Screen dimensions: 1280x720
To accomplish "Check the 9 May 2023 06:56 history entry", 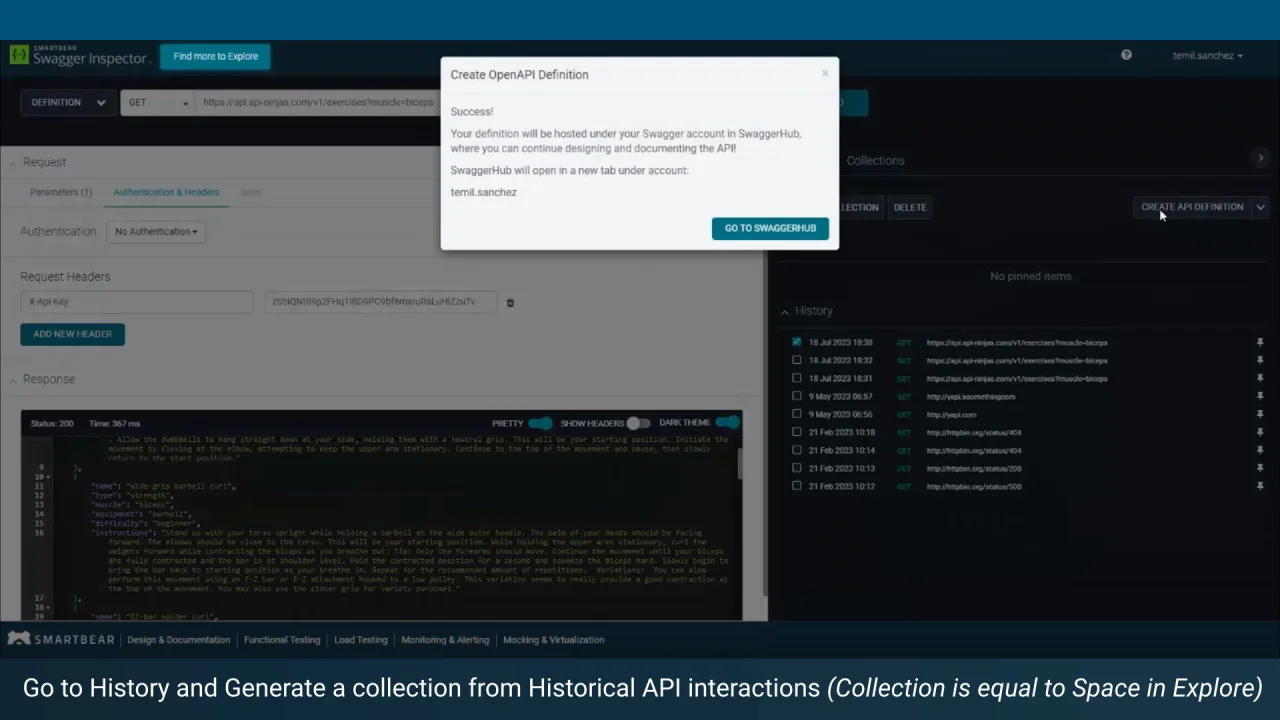I will (x=797, y=414).
